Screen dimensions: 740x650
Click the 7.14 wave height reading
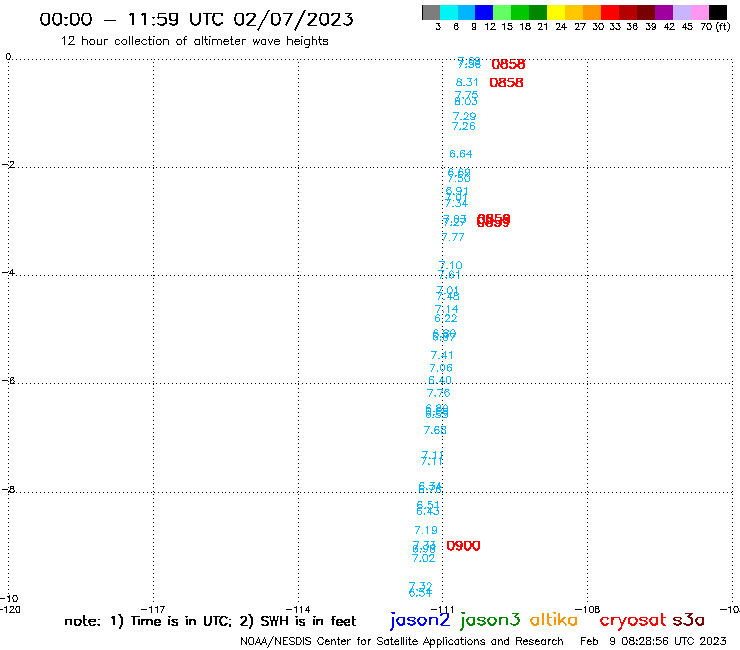(x=446, y=309)
